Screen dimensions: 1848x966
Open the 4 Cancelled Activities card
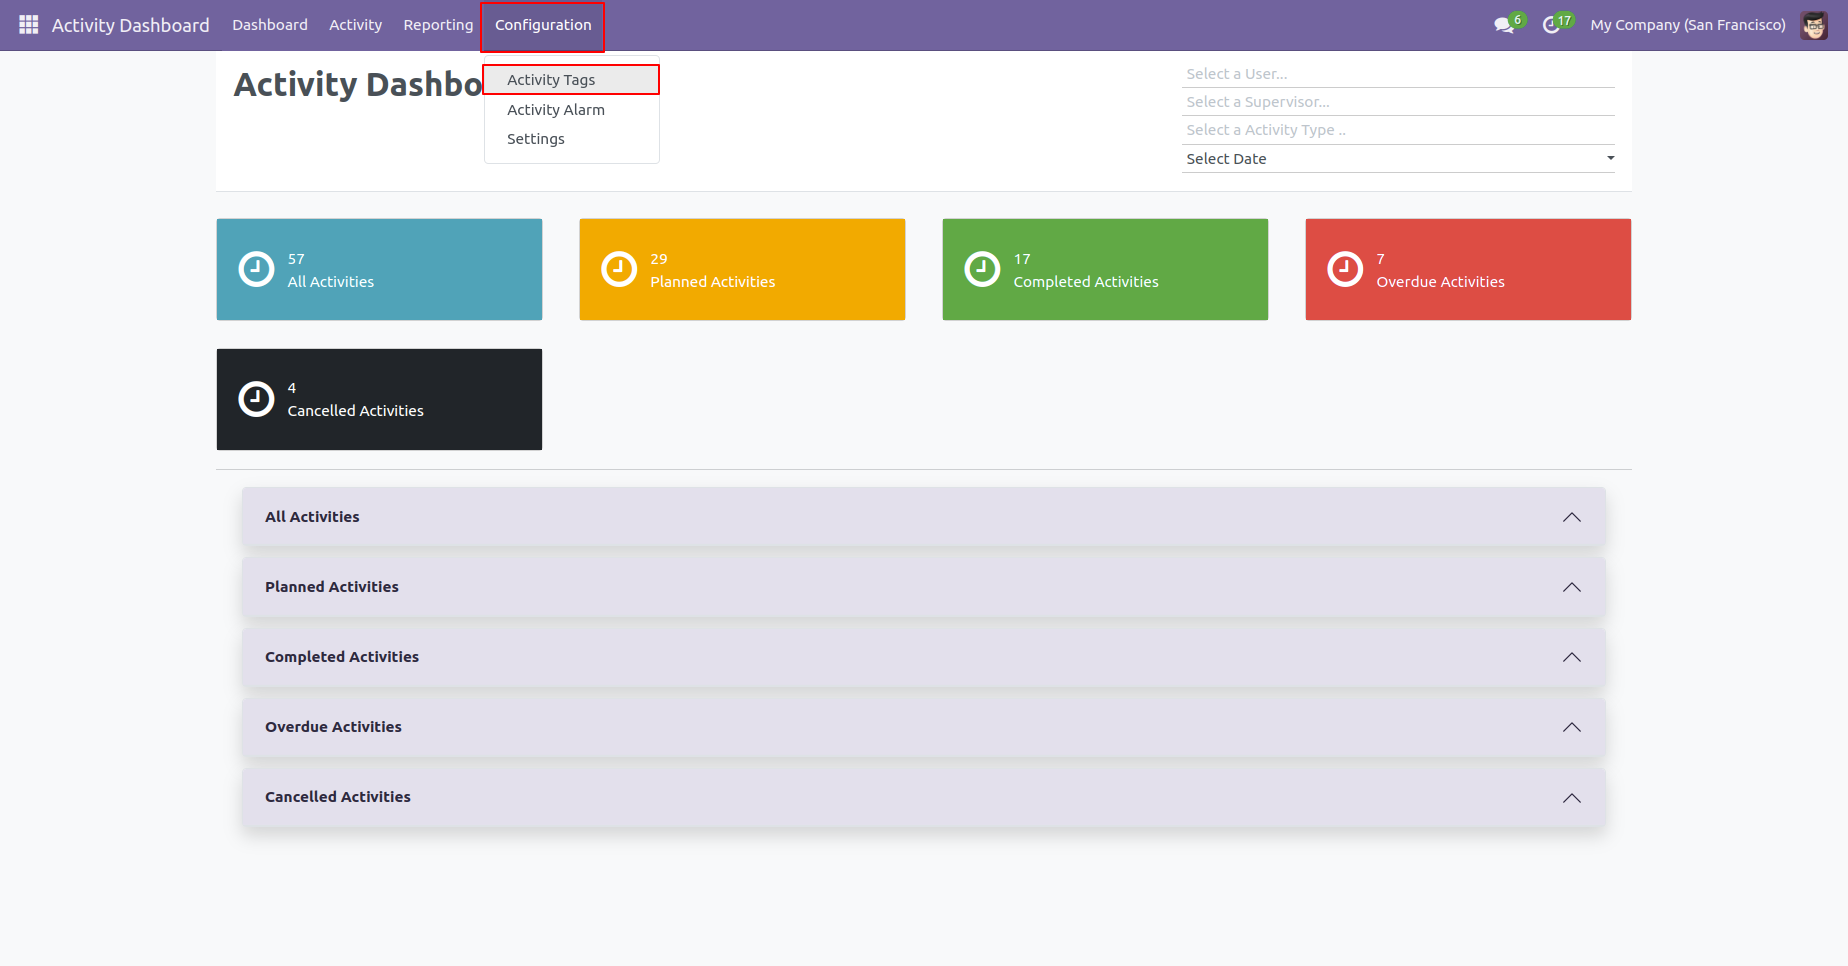tap(379, 399)
